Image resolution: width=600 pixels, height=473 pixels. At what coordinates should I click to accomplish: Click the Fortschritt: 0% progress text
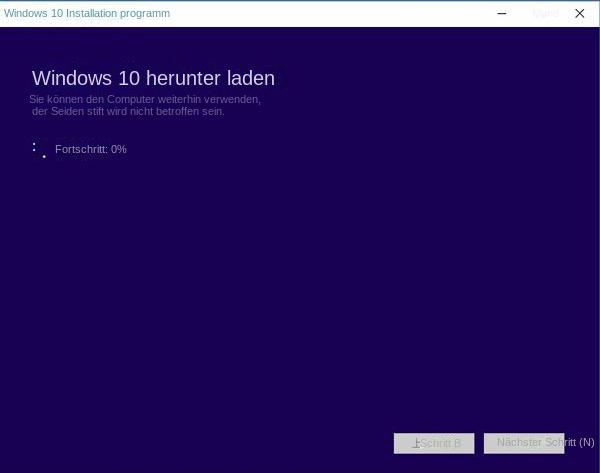click(x=91, y=149)
